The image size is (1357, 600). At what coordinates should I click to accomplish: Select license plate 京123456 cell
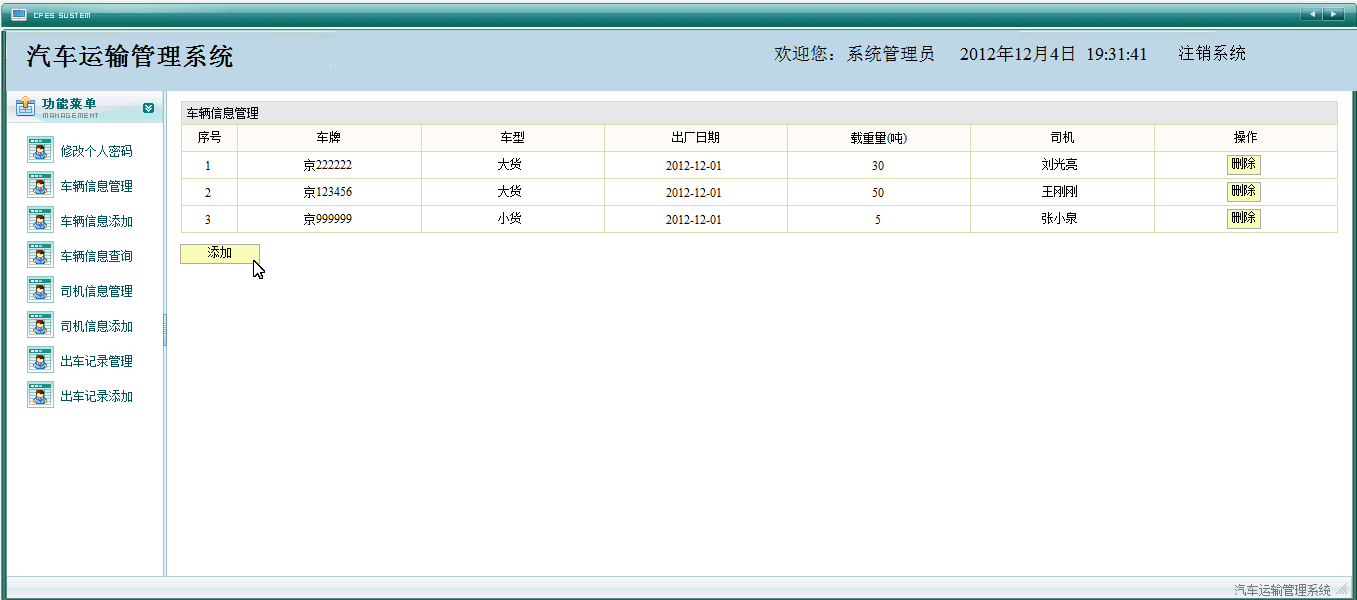tap(328, 192)
